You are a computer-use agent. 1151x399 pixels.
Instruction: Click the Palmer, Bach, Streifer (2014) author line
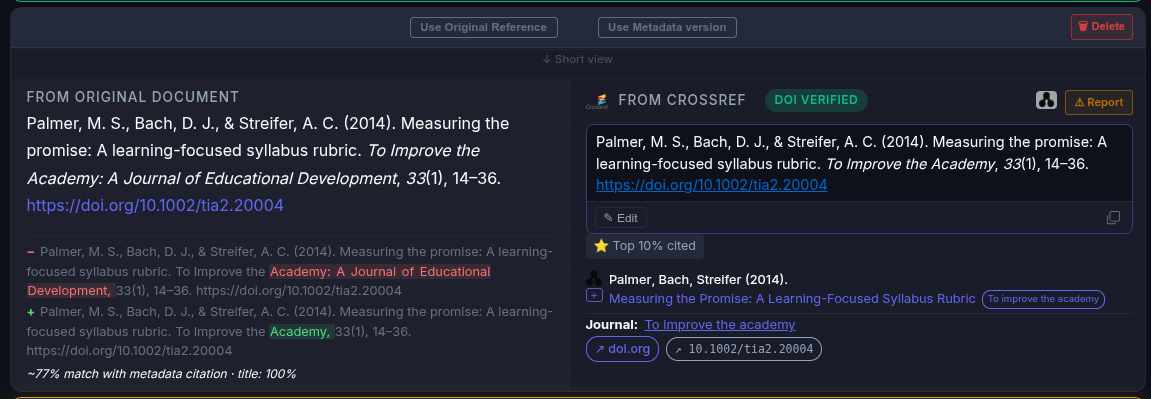[698, 279]
